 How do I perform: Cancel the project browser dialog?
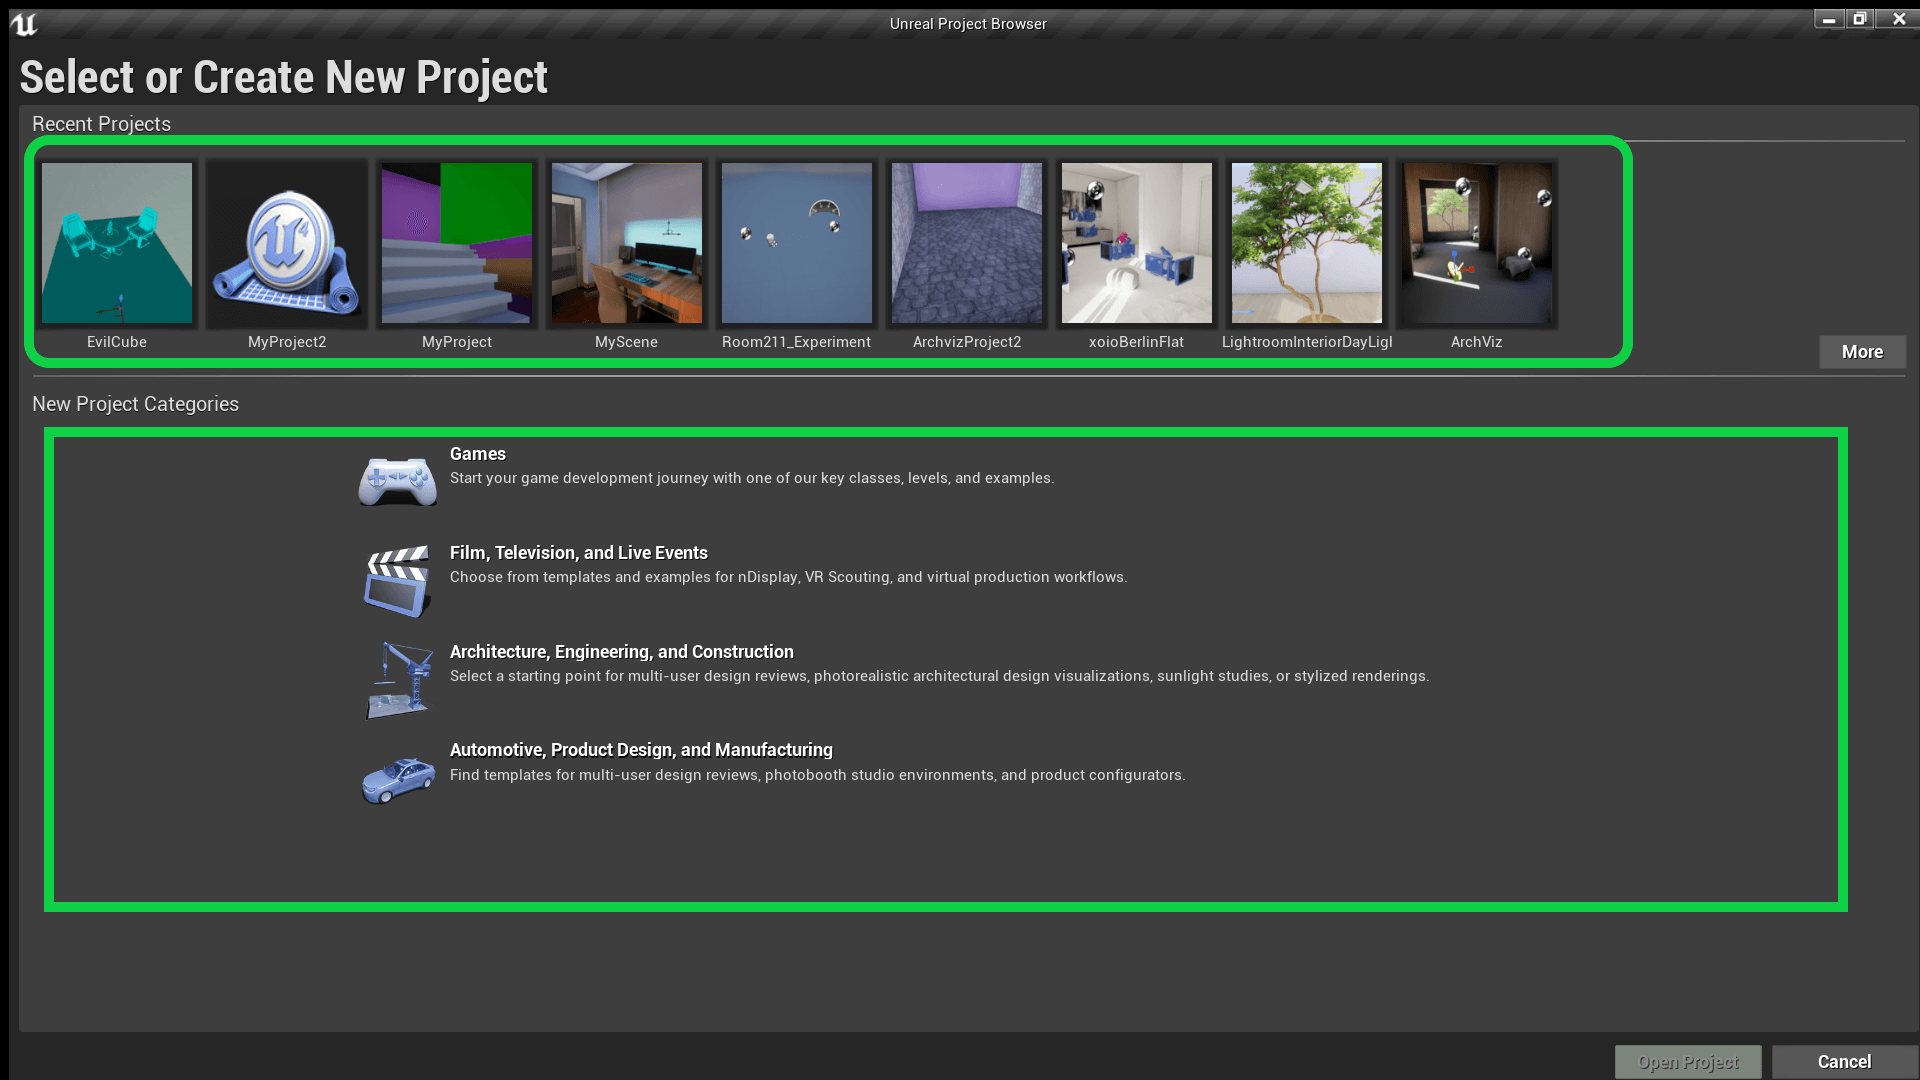tap(1844, 1062)
